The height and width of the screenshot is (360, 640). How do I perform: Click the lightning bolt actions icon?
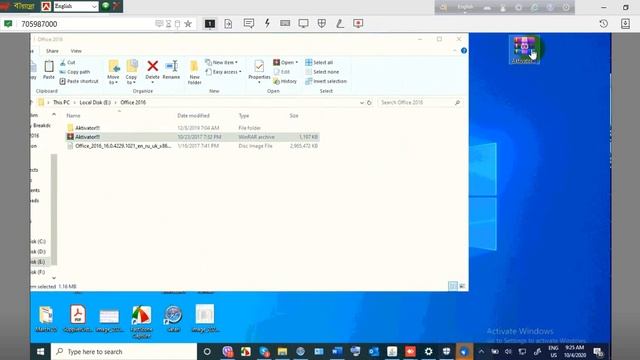(267, 23)
